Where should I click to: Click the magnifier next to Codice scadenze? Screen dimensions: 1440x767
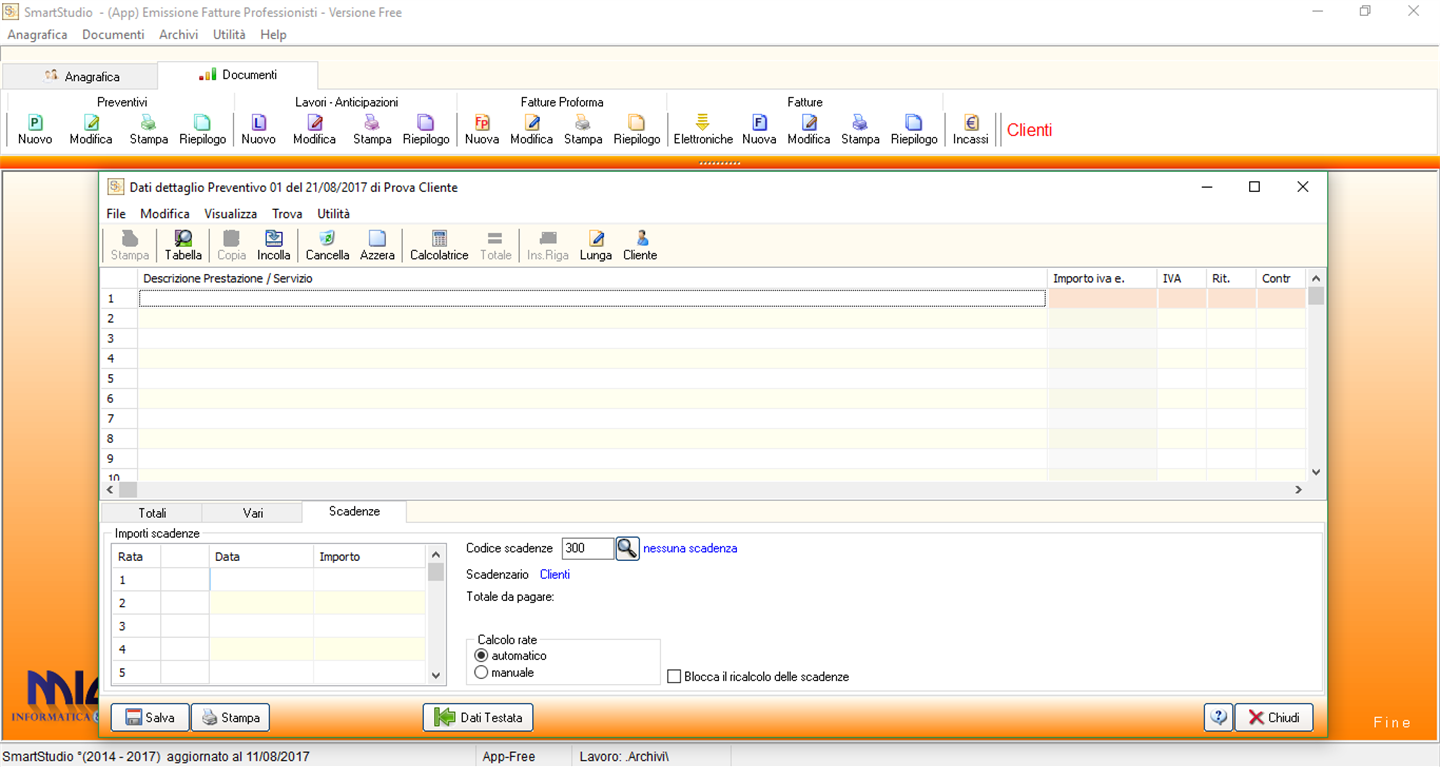click(x=627, y=548)
